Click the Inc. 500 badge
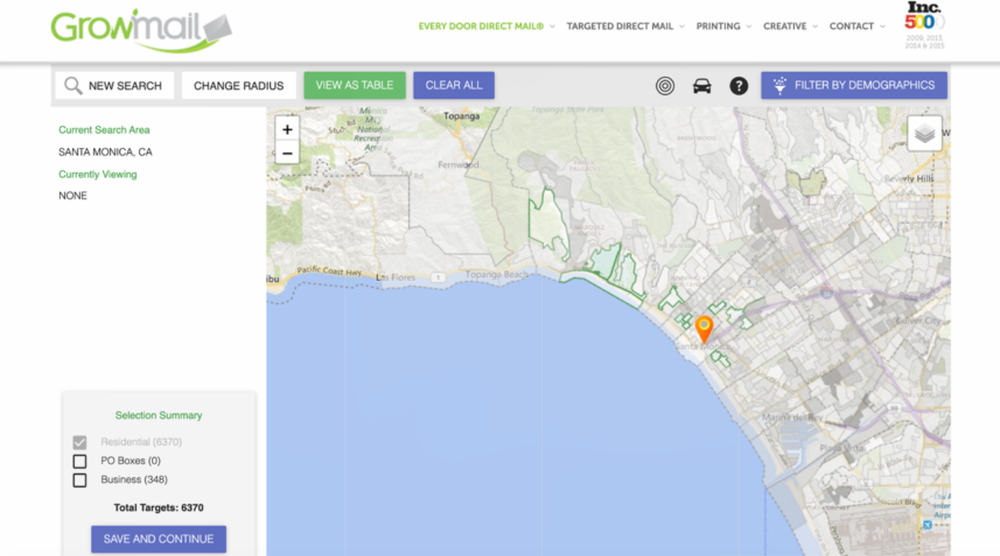This screenshot has height=556, width=1000. coord(924,24)
